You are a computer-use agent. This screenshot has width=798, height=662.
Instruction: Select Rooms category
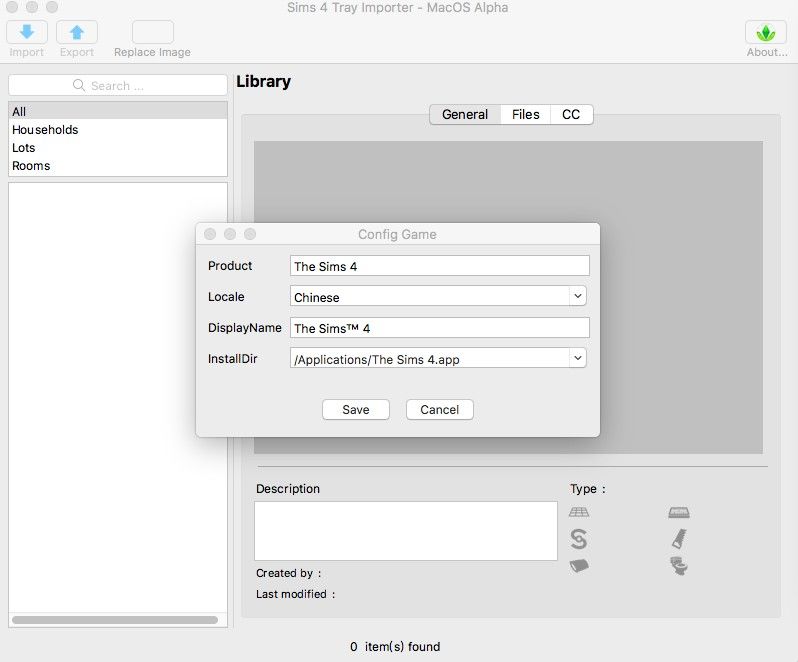pos(118,165)
